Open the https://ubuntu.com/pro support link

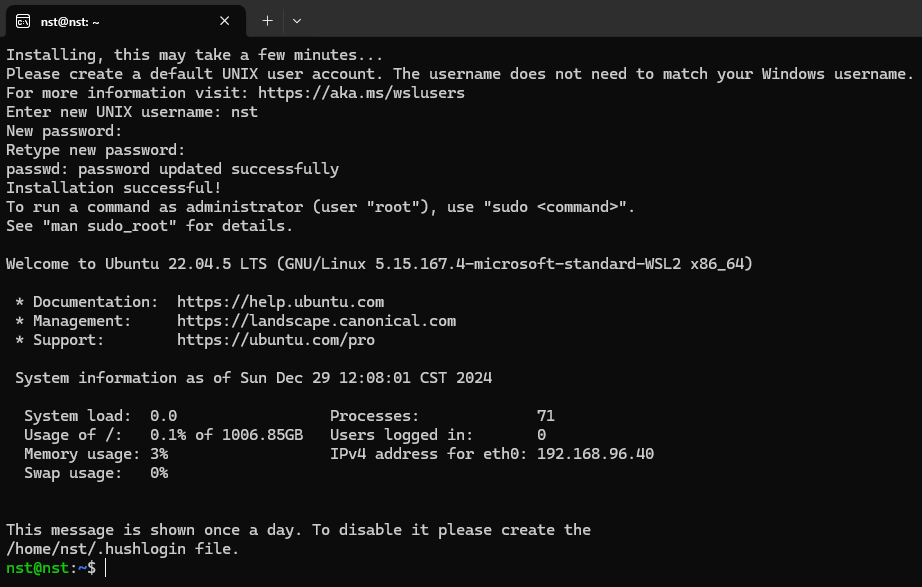pos(276,340)
